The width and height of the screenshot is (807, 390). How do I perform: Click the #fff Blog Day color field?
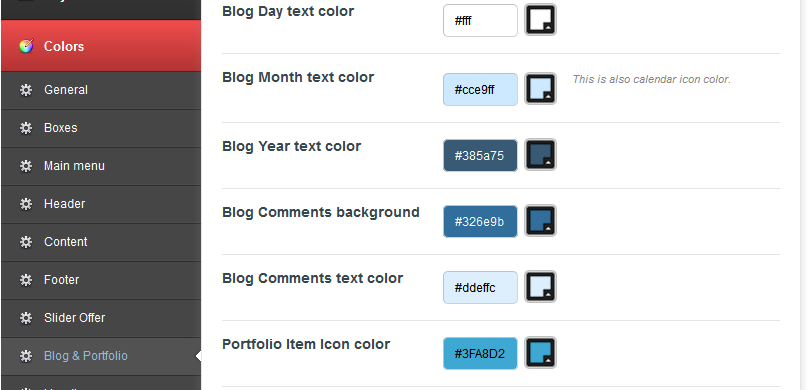(x=480, y=21)
